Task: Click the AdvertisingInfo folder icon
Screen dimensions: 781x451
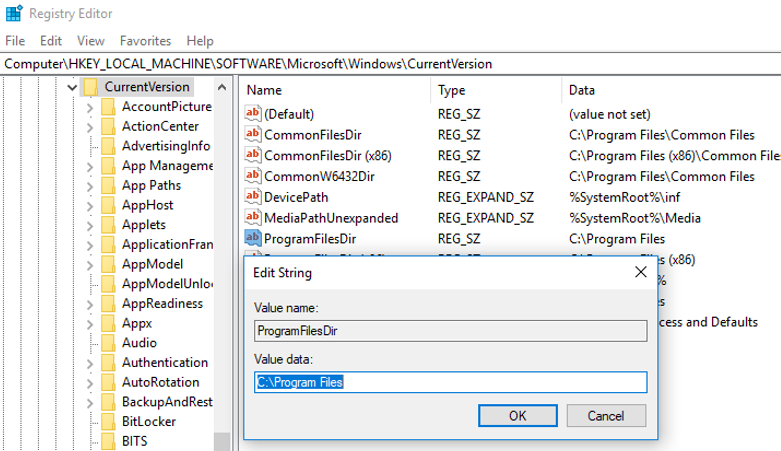Action: pos(108,146)
